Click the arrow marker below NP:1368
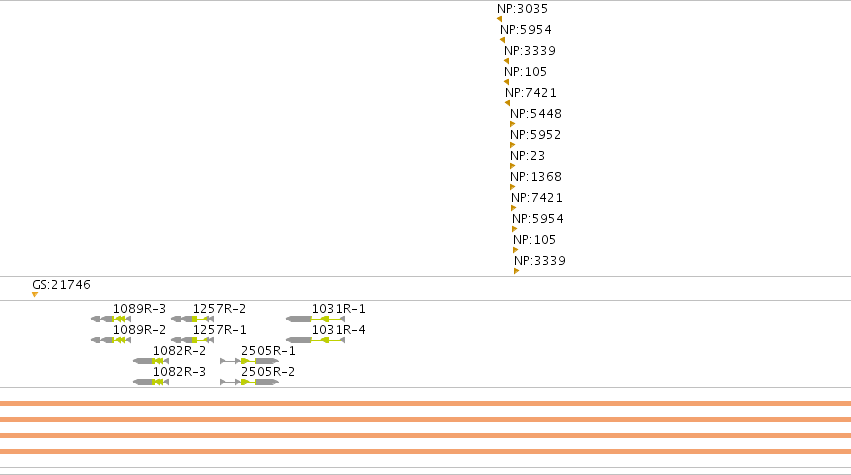The height and width of the screenshot is (475, 851). point(512,187)
